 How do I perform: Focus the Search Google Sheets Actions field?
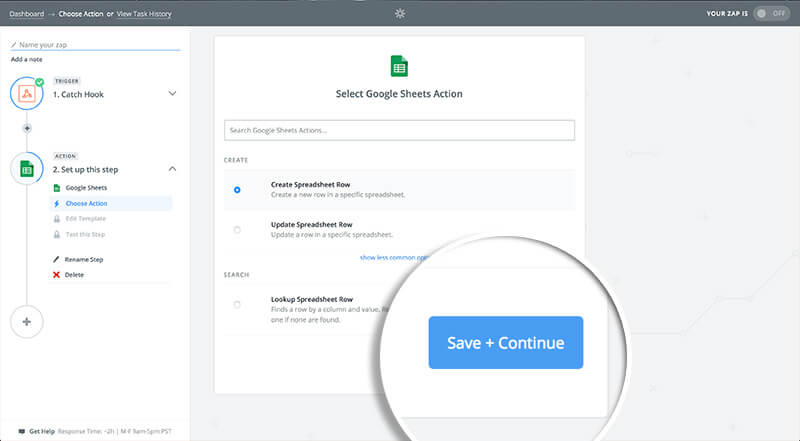[x=399, y=130]
